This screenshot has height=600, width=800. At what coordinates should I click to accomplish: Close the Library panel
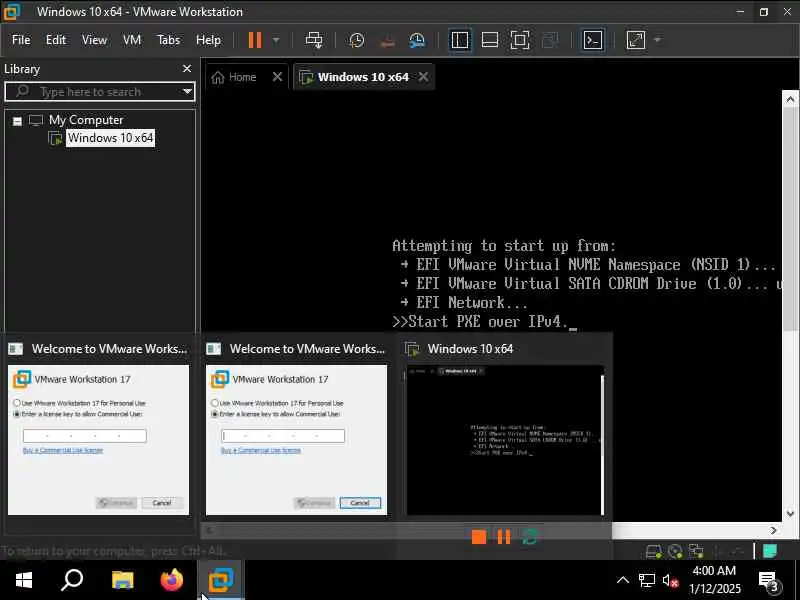pos(187,68)
